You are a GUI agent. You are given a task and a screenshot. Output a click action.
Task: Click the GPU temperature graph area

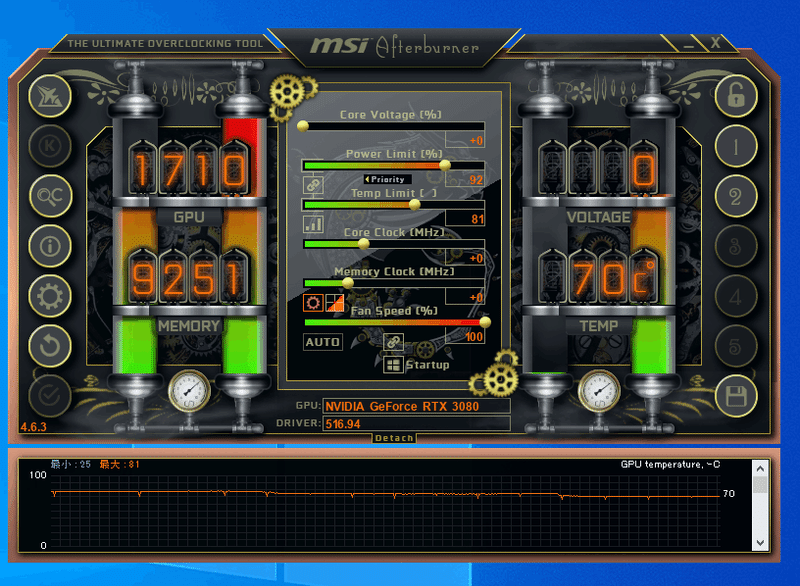(x=385, y=511)
